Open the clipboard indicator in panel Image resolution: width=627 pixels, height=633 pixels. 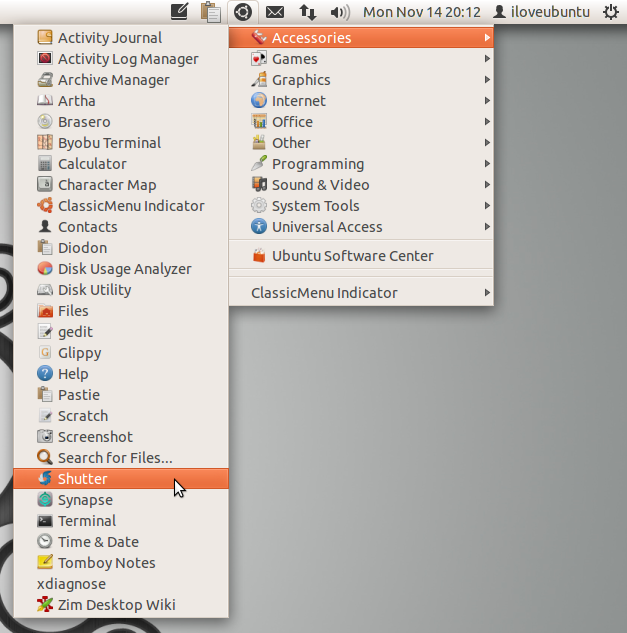(211, 12)
